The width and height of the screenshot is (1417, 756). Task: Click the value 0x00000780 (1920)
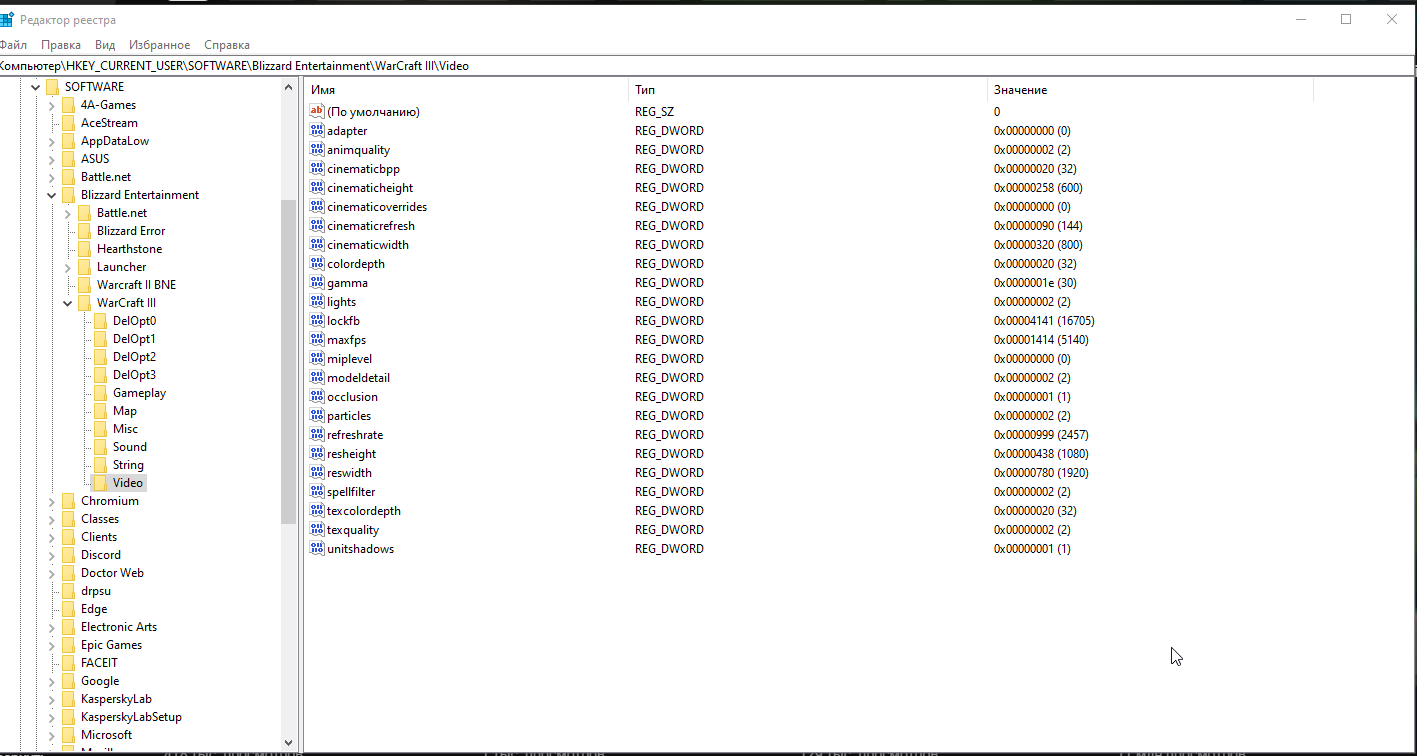pos(1041,473)
